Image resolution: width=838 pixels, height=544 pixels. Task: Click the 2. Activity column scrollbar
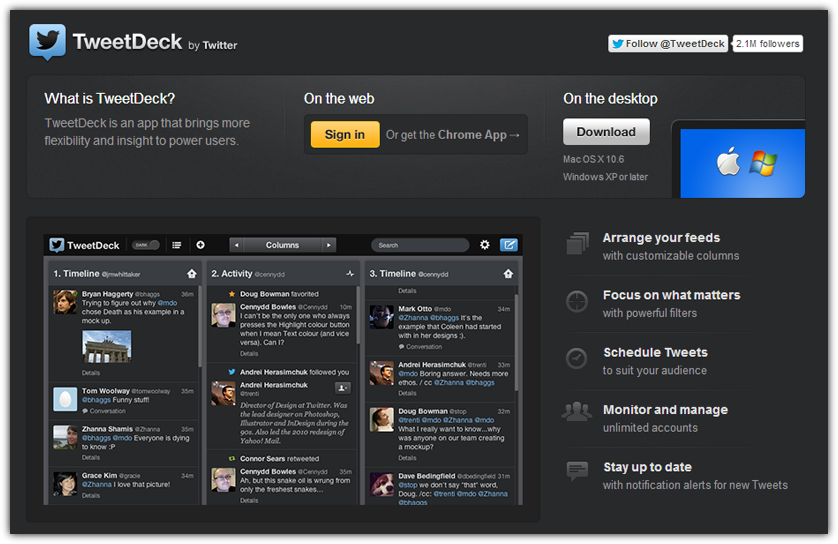point(358,315)
